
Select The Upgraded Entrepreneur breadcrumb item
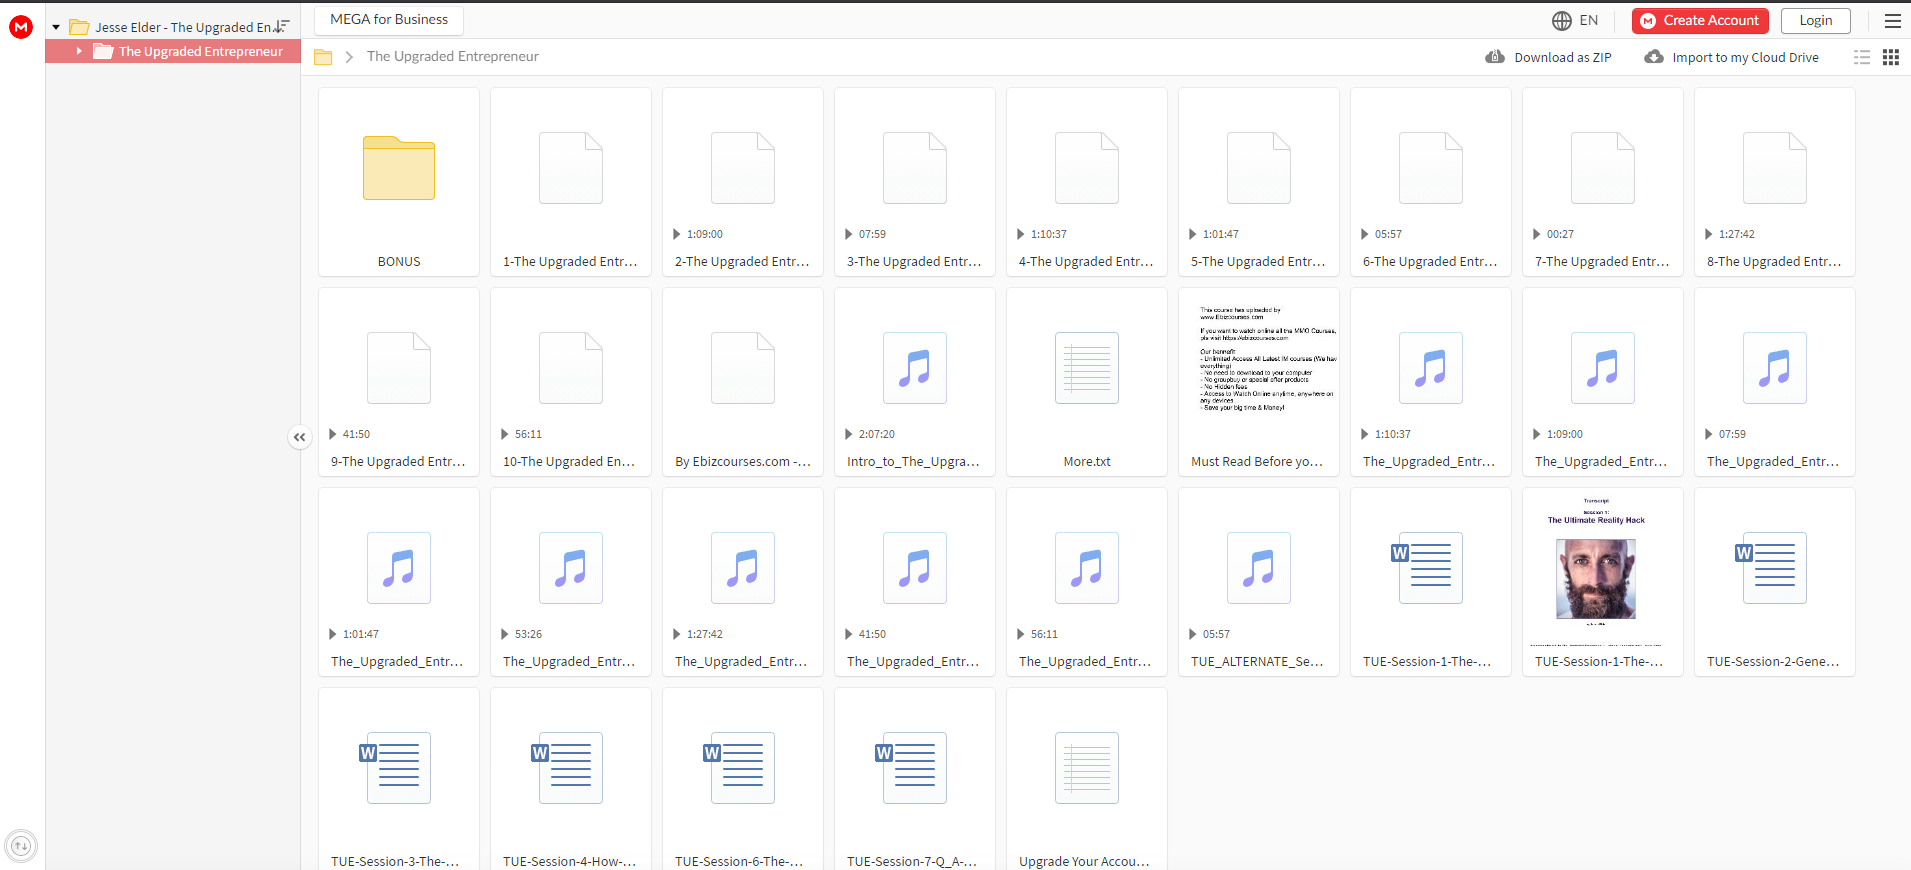pos(453,56)
